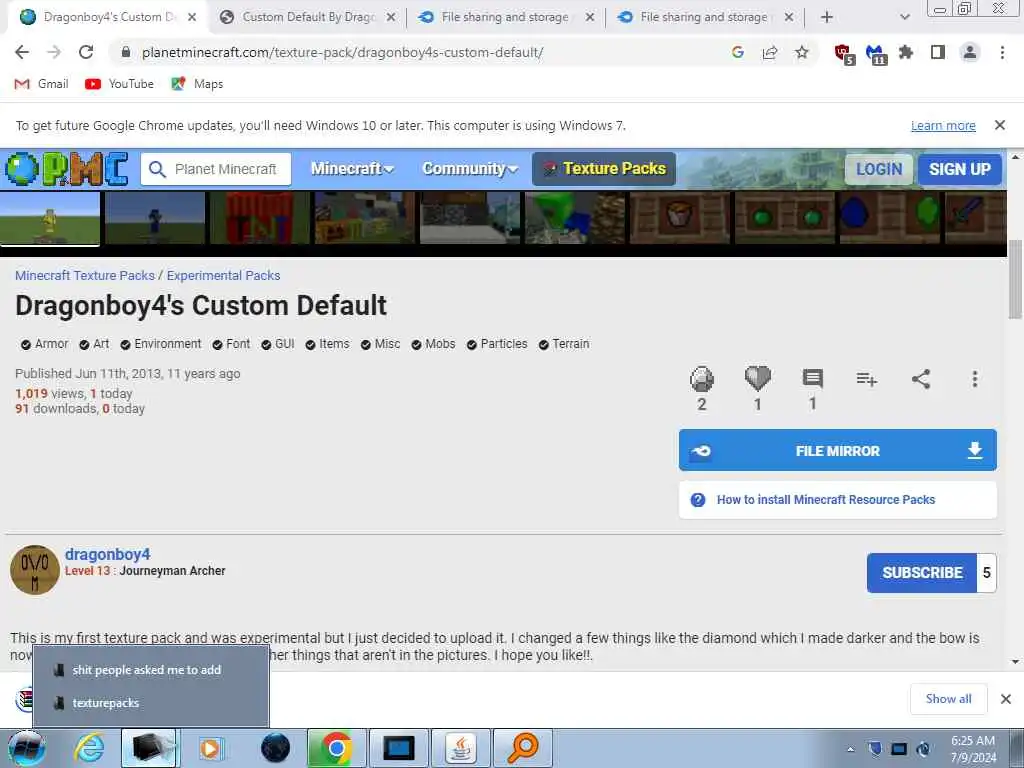
Task: Open the Minecraft Texture Packs breadcrumb
Action: coord(85,276)
